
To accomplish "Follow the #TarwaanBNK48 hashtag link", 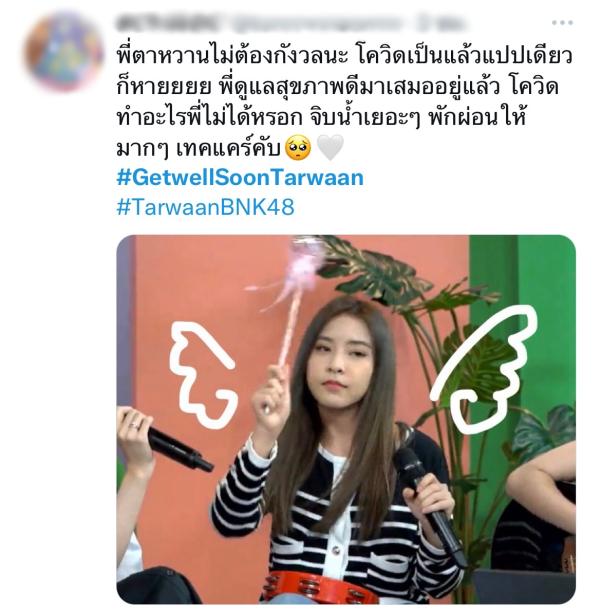I will (205, 207).
